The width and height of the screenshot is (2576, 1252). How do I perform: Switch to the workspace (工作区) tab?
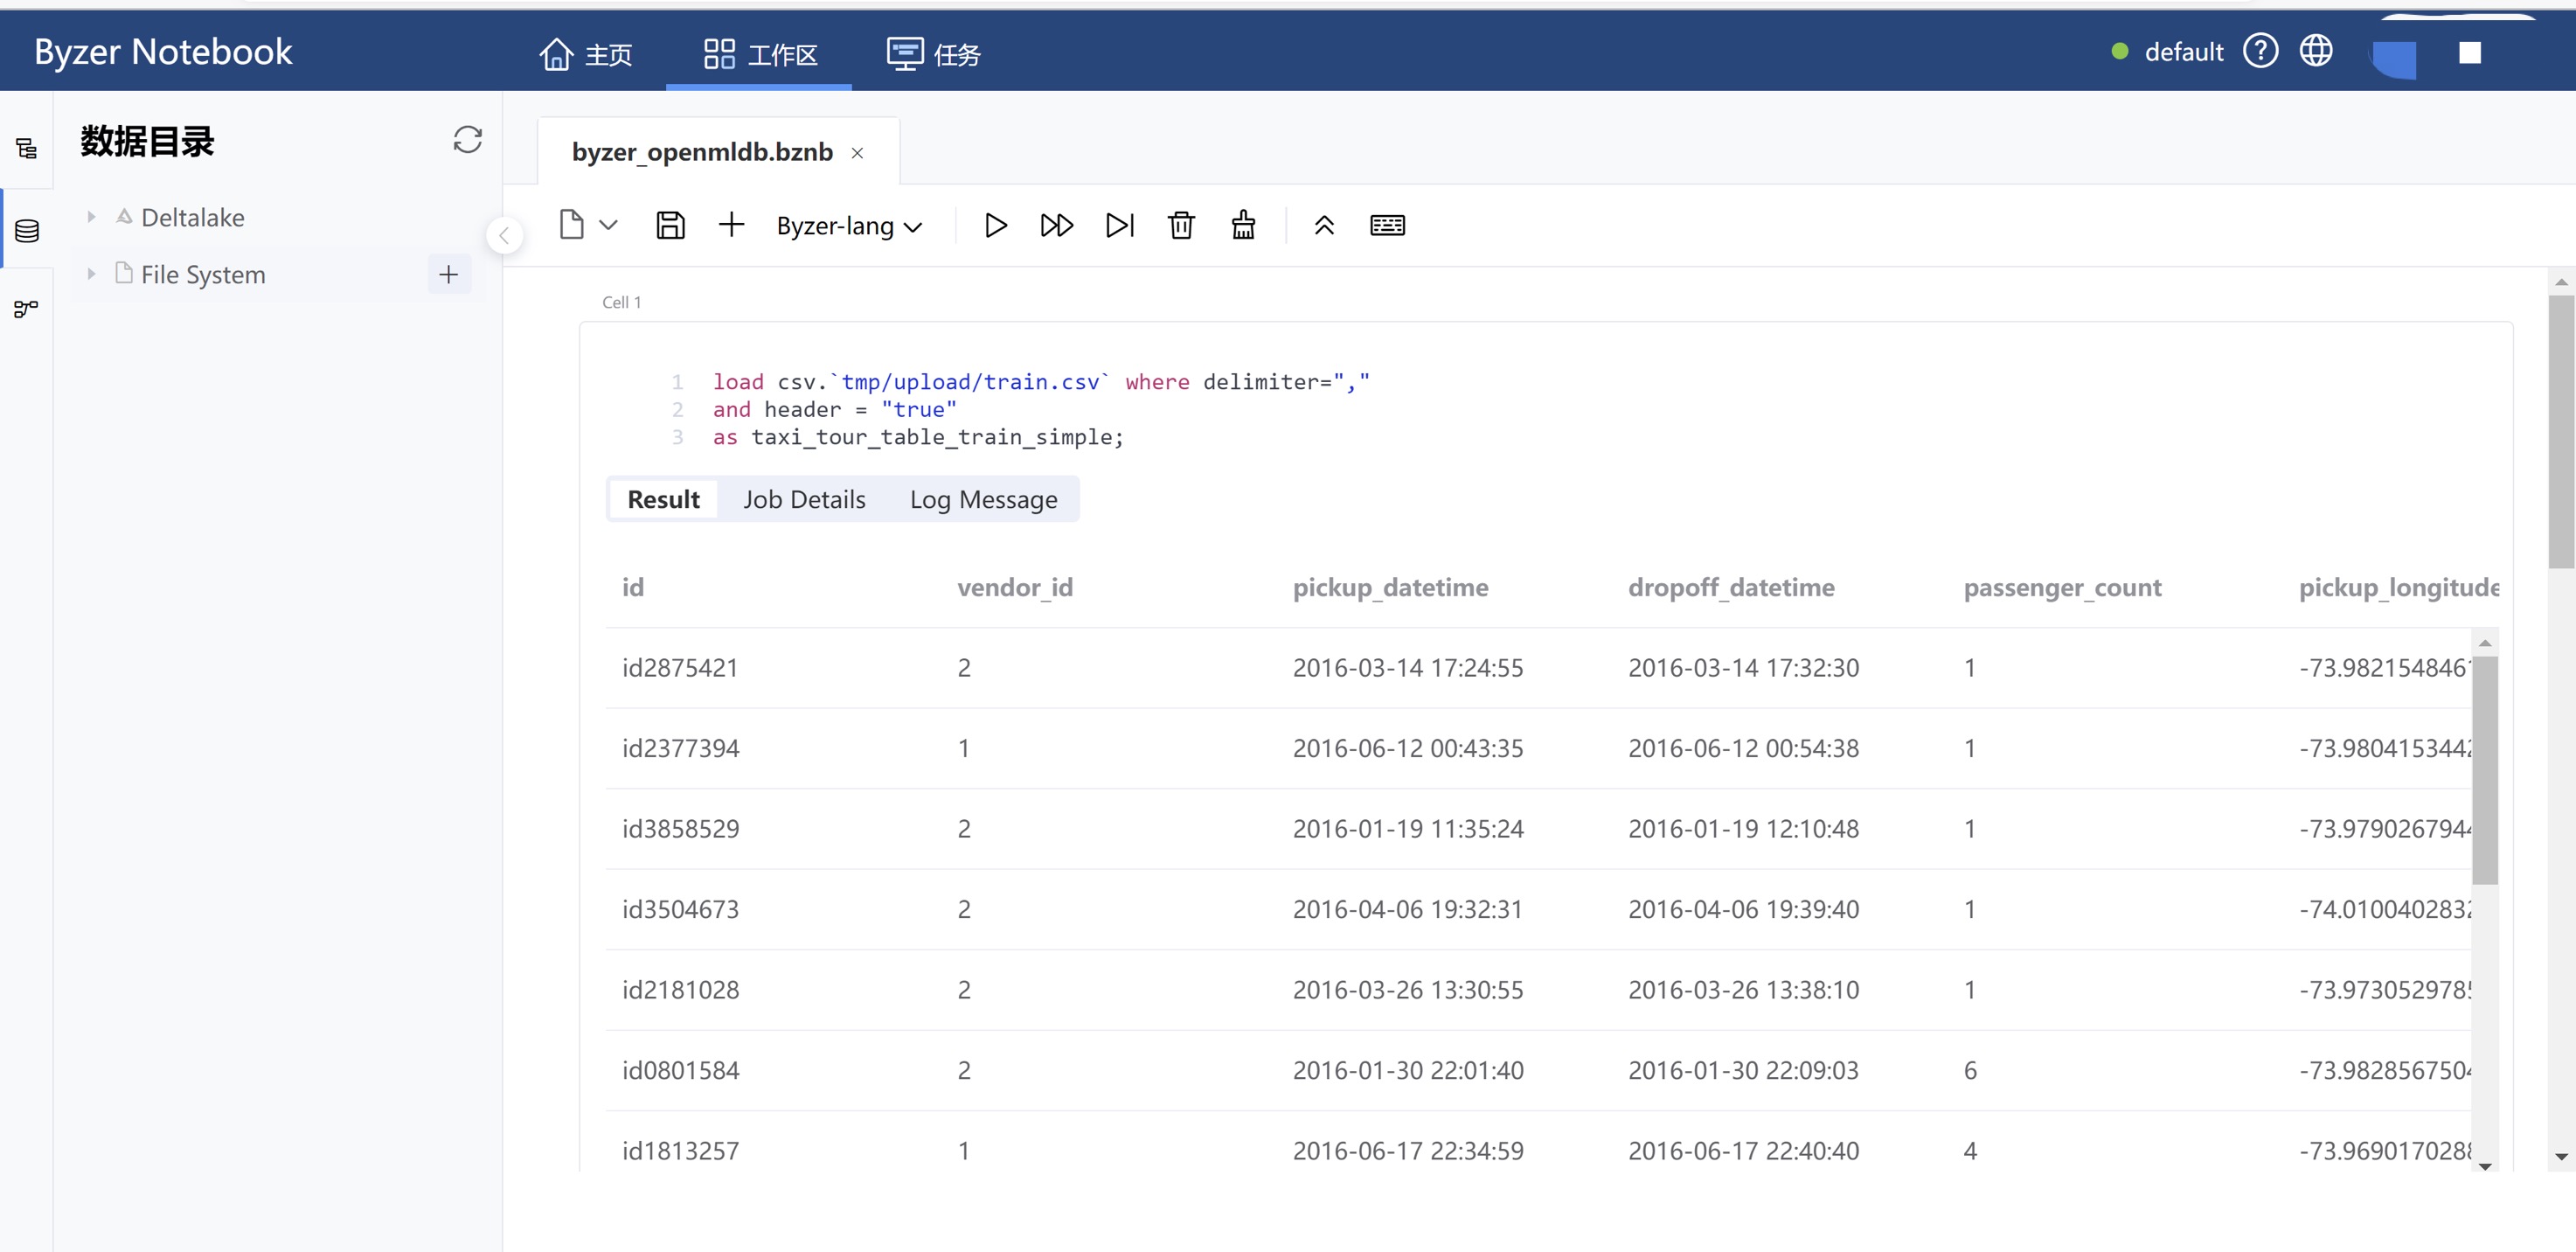coord(759,54)
